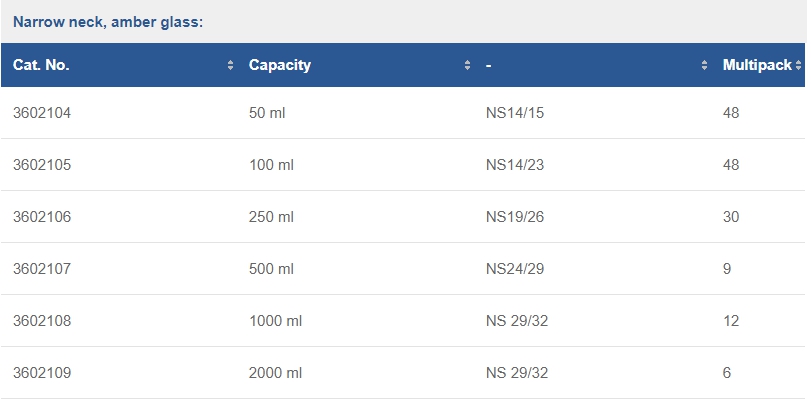The height and width of the screenshot is (401, 811).
Task: Click the Capacity column sort arrows
Action: click(467, 65)
